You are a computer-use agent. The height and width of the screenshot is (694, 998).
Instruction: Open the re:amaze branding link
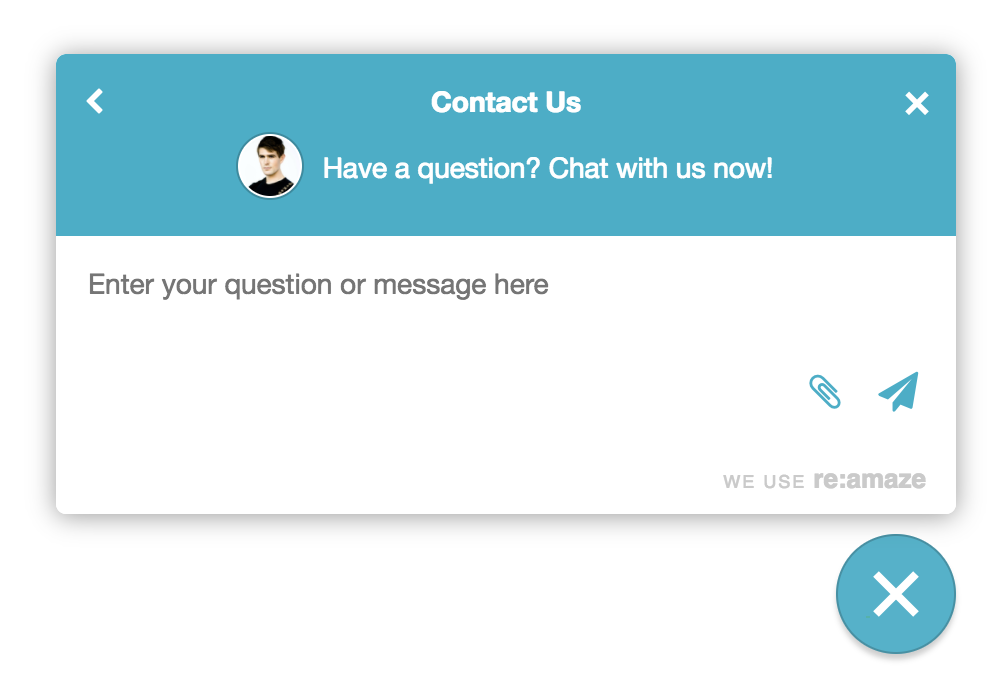coord(869,480)
